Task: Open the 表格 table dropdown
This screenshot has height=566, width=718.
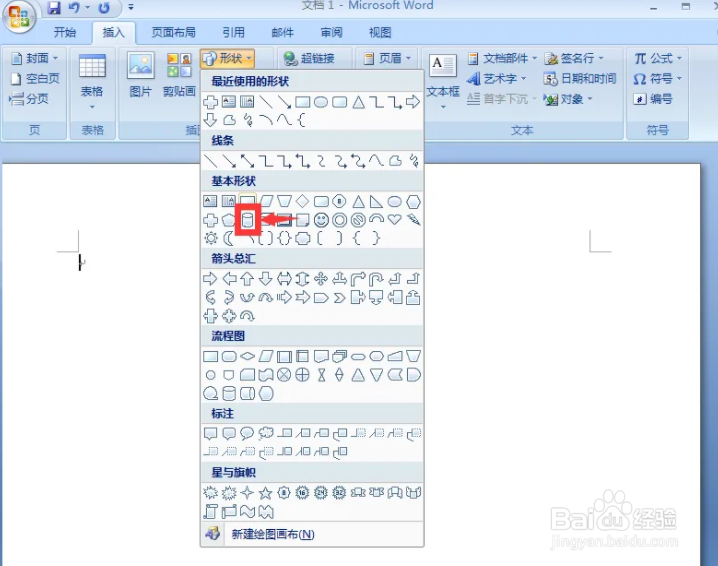Action: [x=92, y=82]
